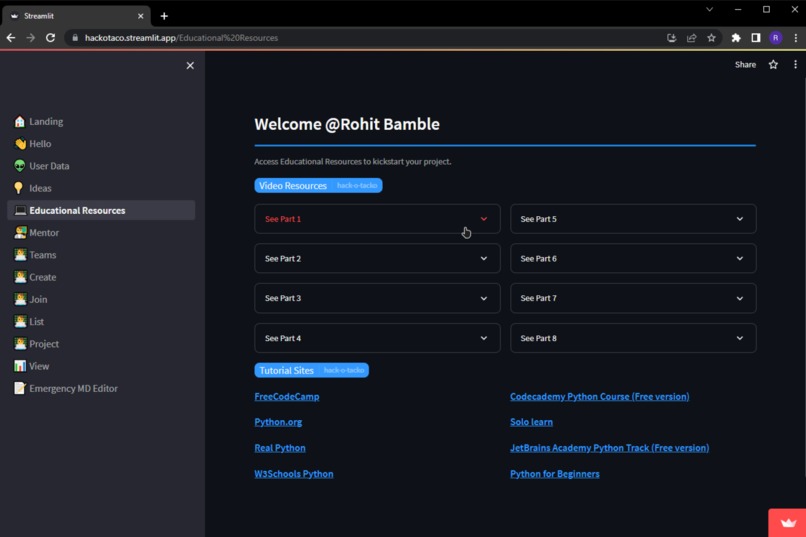Click the memo icon beside Emergency MD Editor

pos(20,388)
